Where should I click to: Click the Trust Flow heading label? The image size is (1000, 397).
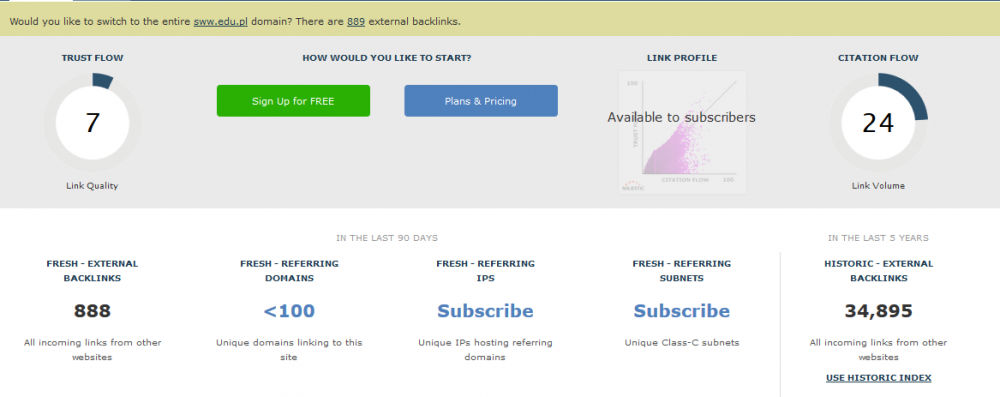[x=92, y=58]
